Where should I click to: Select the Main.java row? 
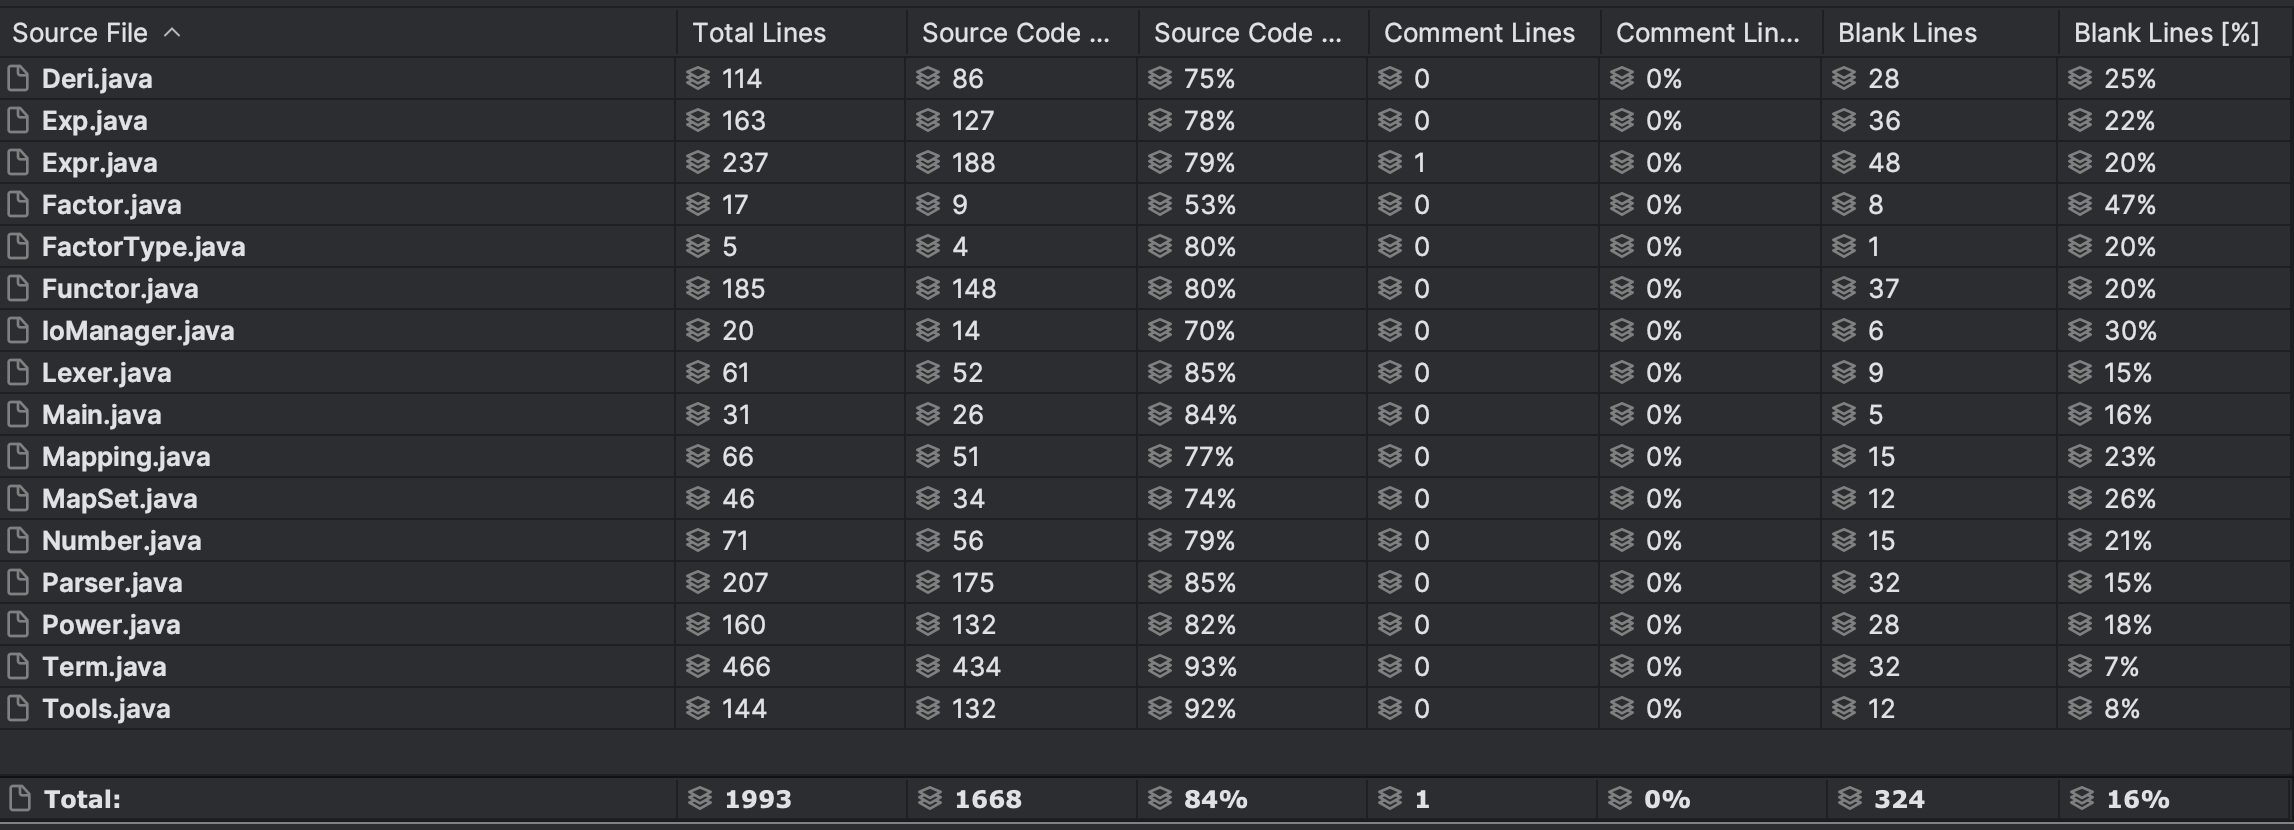coord(1147,414)
